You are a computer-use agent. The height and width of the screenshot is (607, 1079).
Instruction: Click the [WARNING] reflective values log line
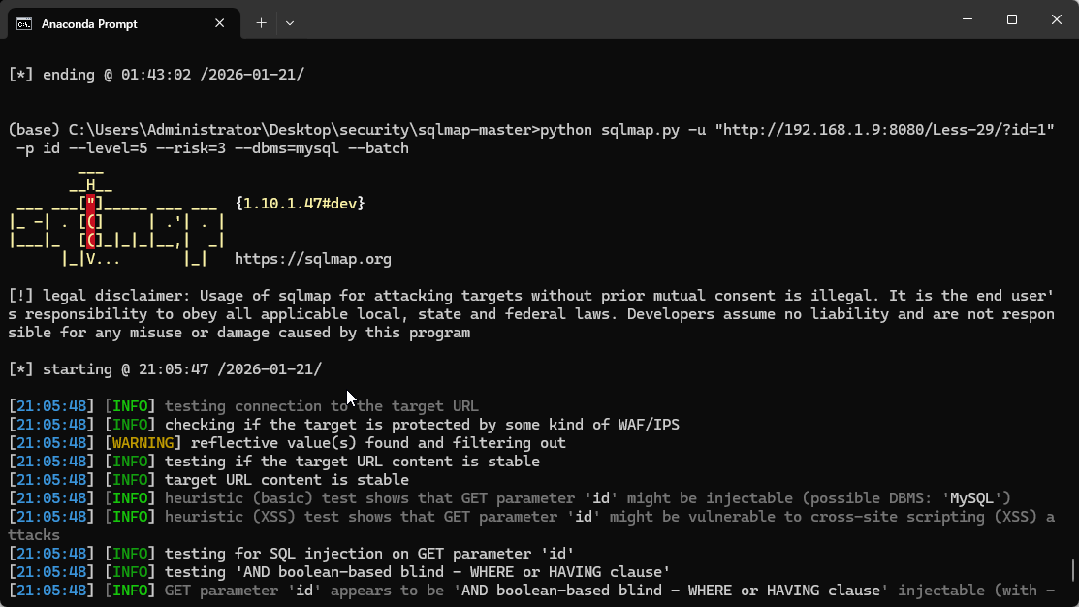pyautogui.click(x=300, y=442)
